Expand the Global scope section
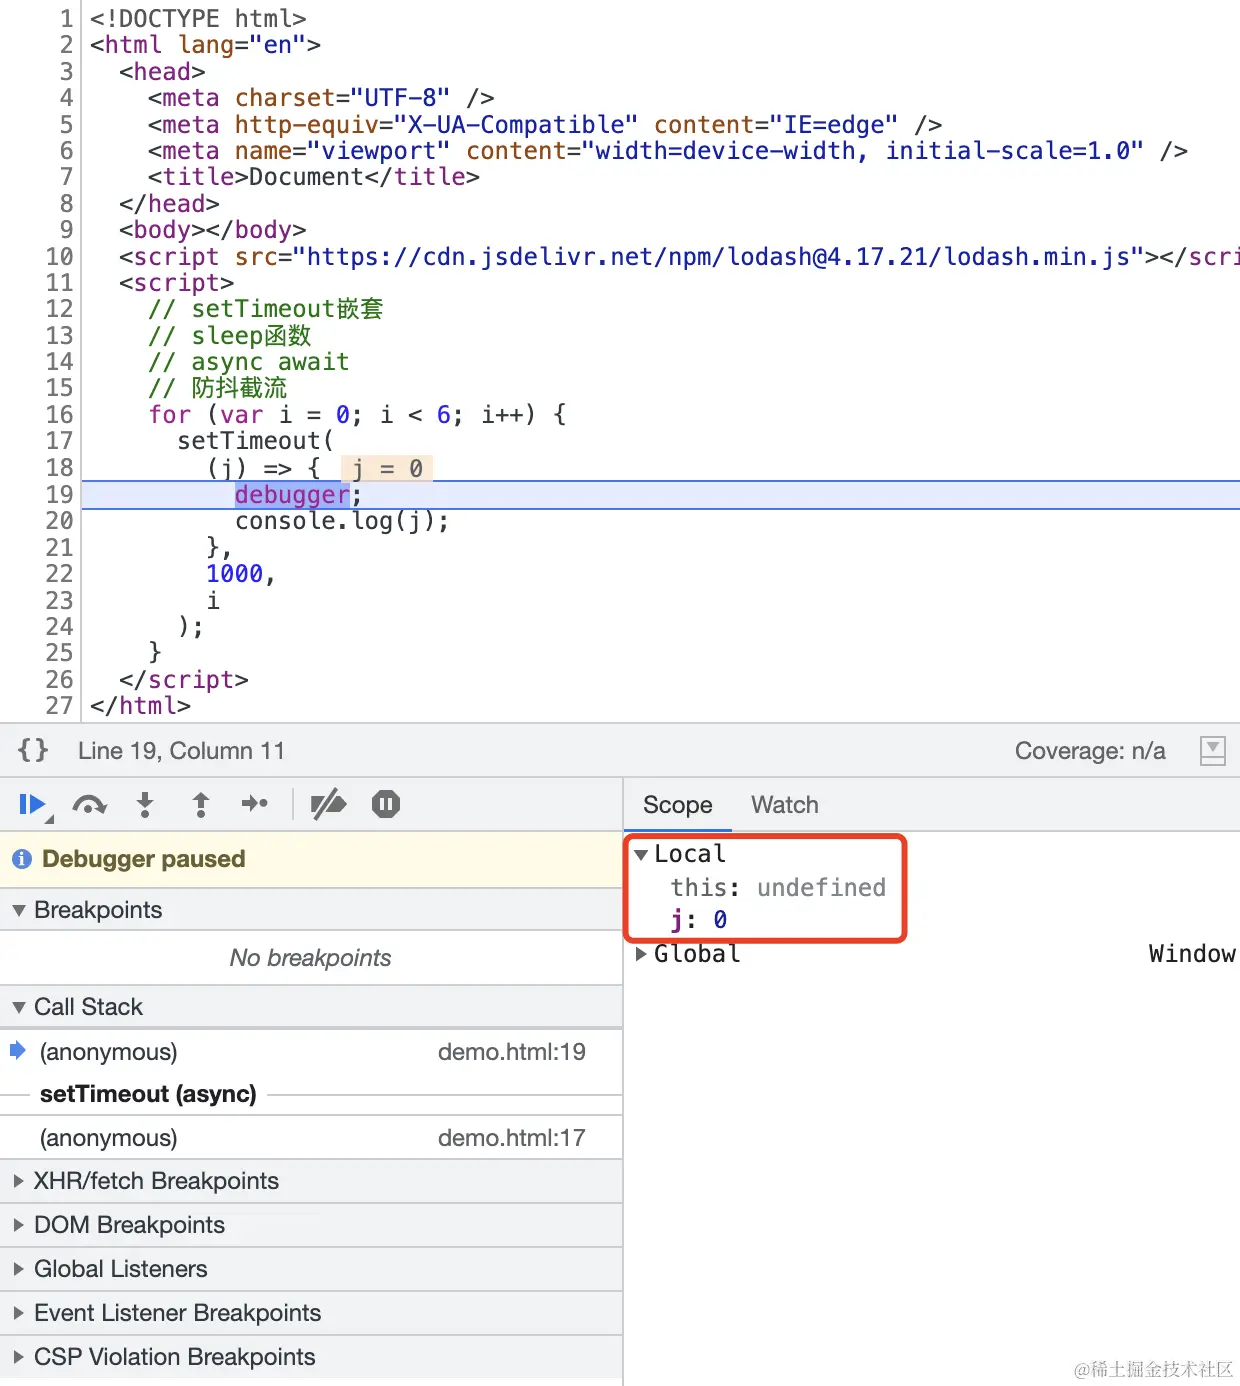The width and height of the screenshot is (1240, 1386). [642, 954]
